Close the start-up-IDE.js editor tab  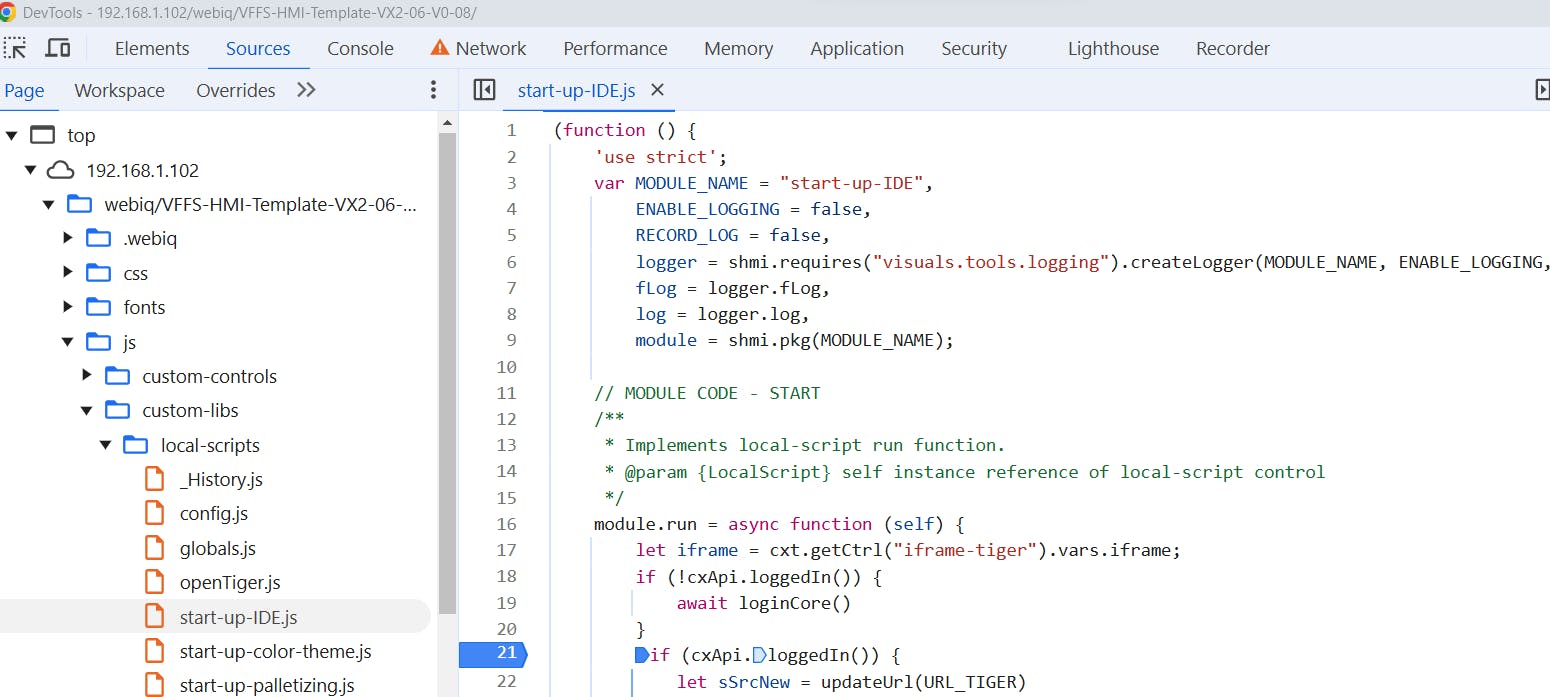point(657,90)
